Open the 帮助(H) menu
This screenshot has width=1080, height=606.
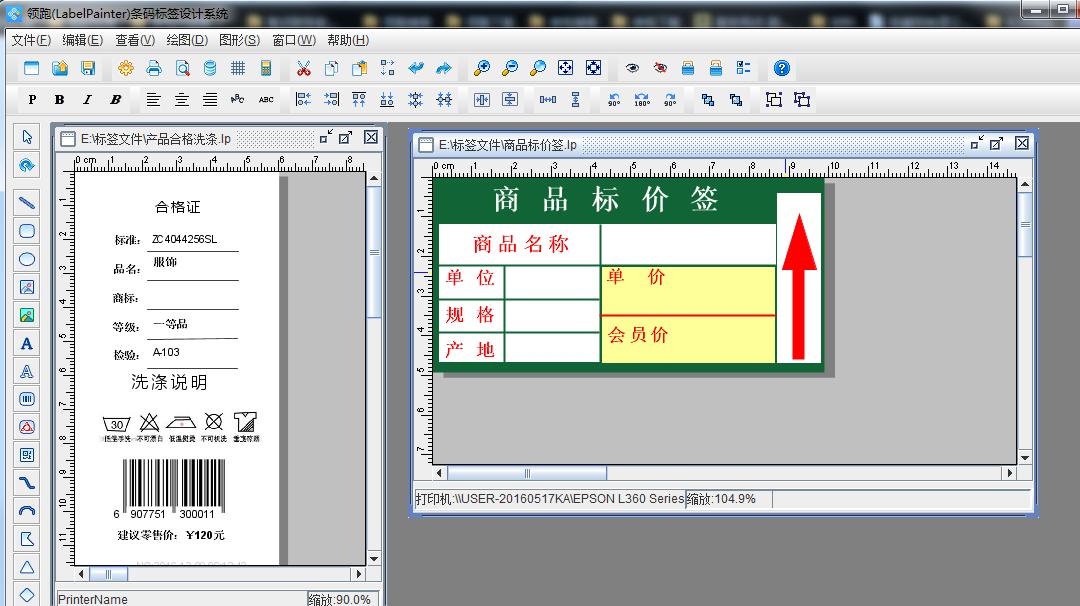pyautogui.click(x=348, y=40)
